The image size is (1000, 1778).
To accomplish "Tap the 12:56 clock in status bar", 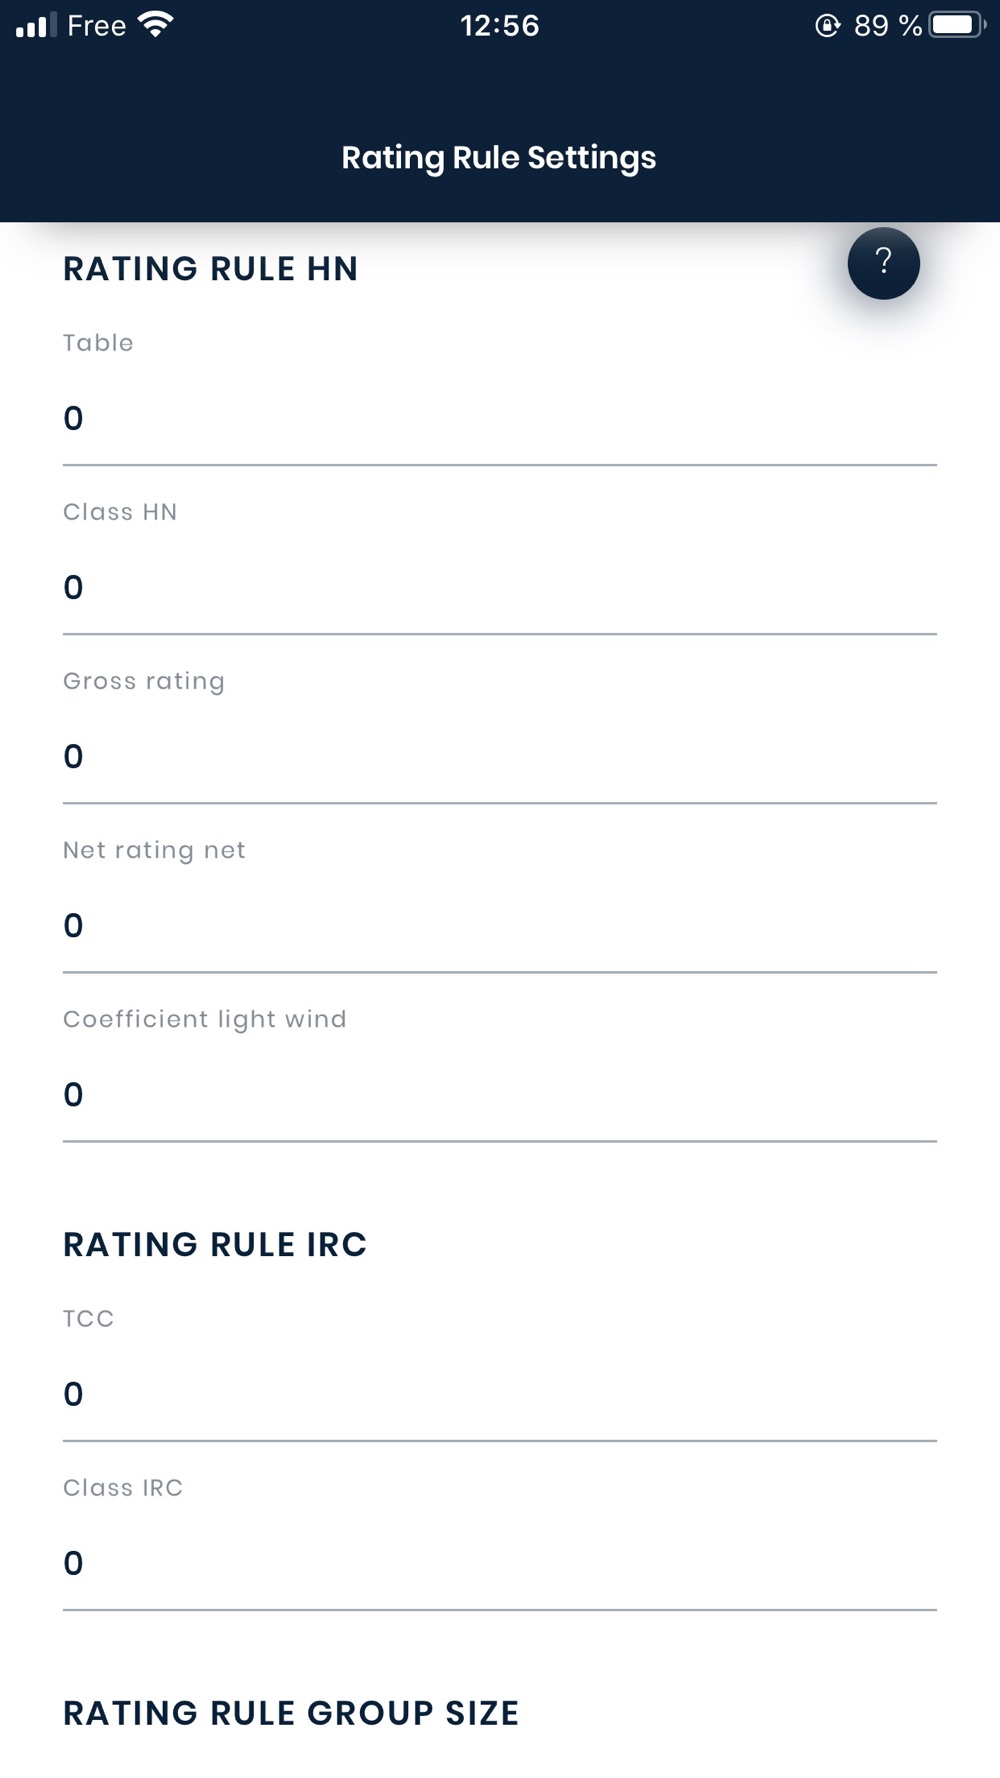I will 500,26.
